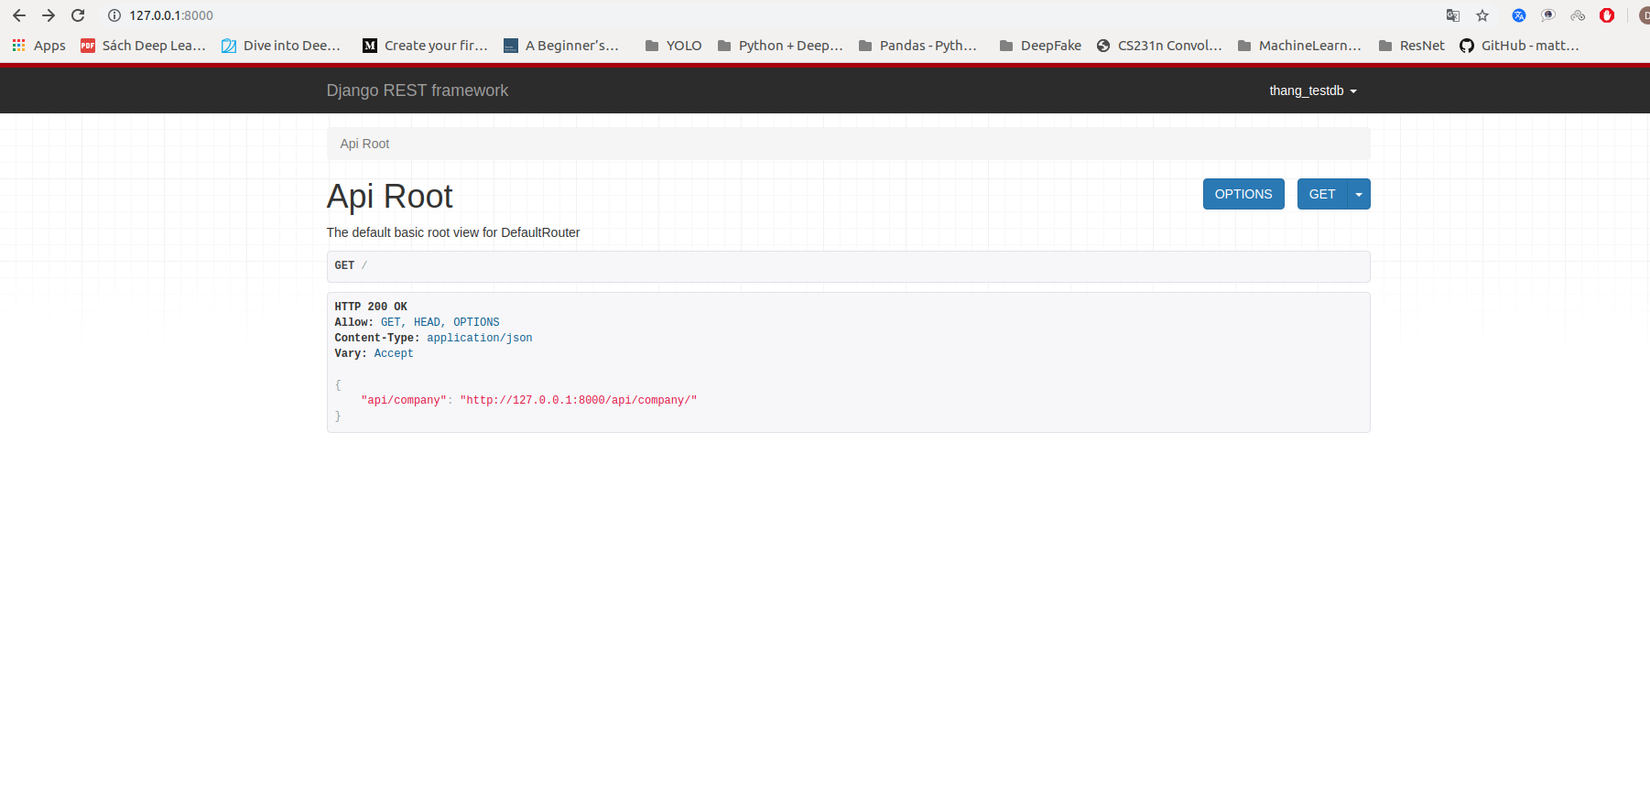Click the OPTIONS request button
This screenshot has height=810, width=1650.
[x=1243, y=194]
